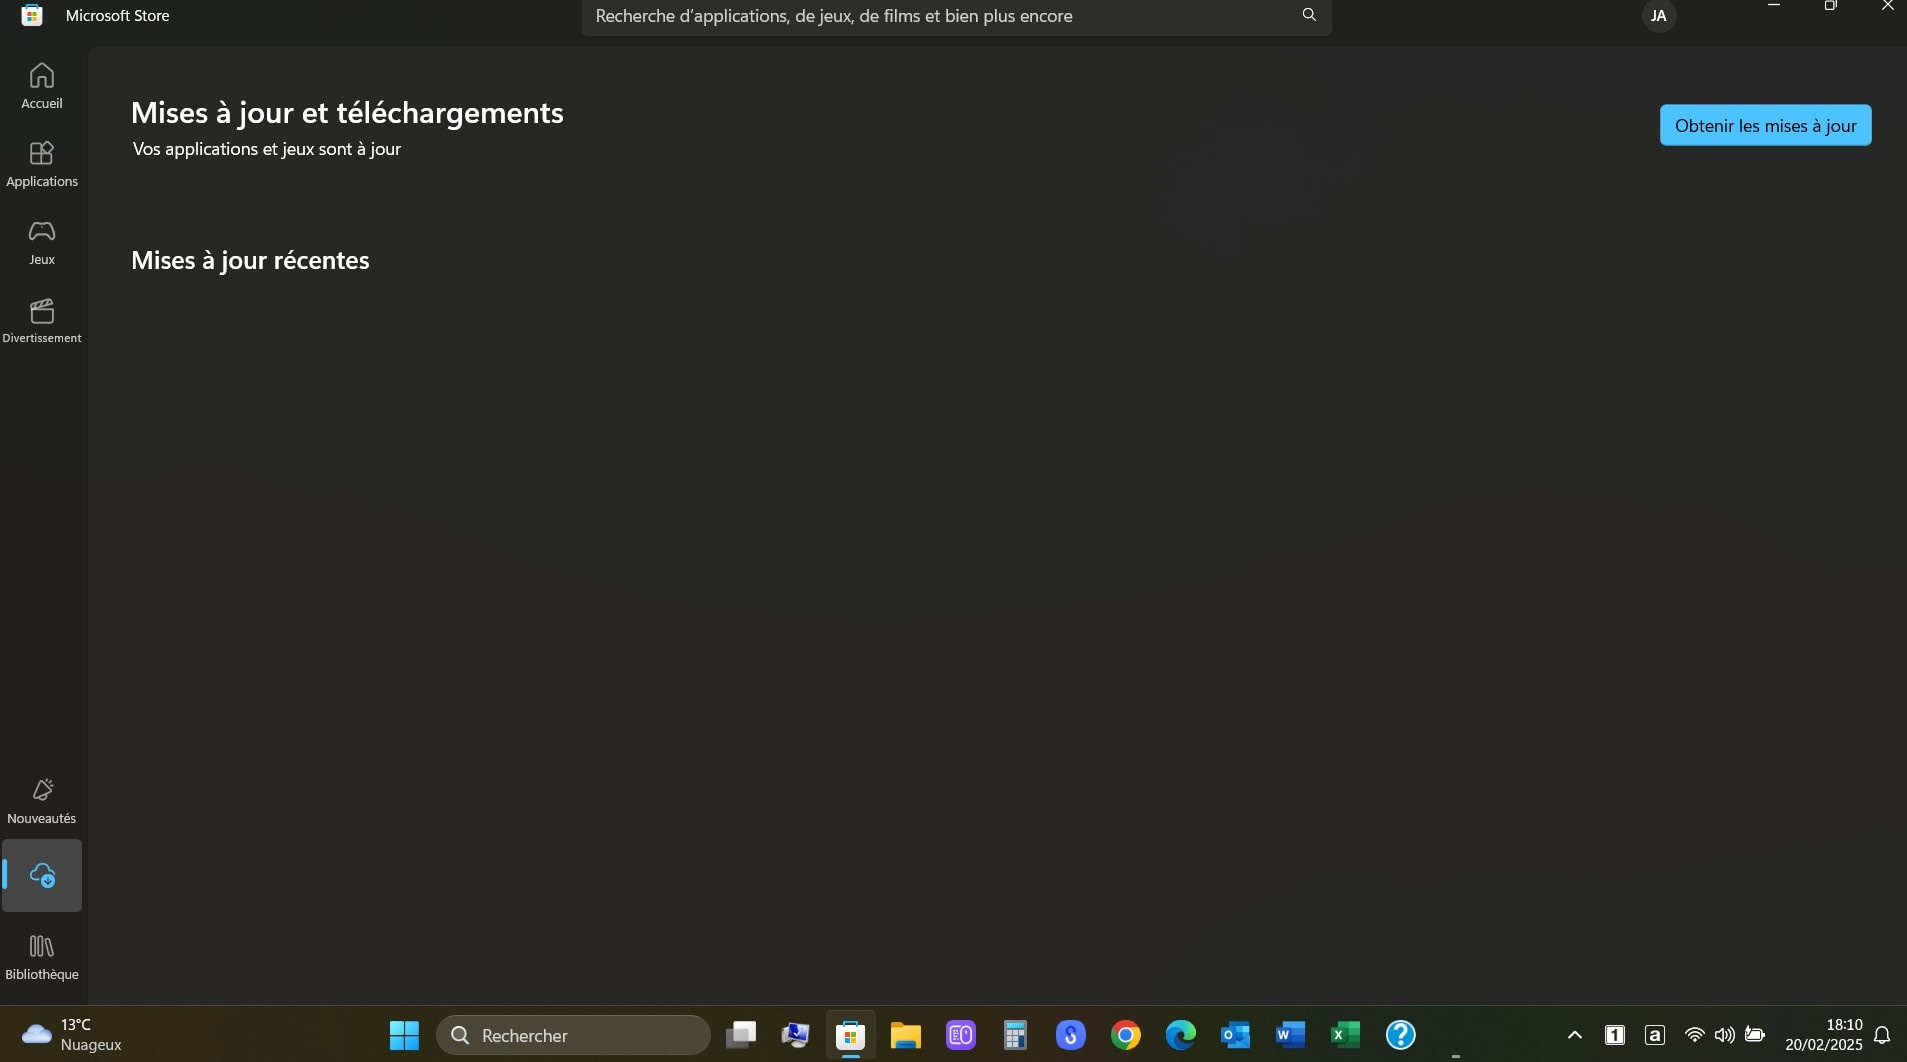Click 'Vos applications et jeux sont à jour' text
1907x1062 pixels.
[x=267, y=149]
